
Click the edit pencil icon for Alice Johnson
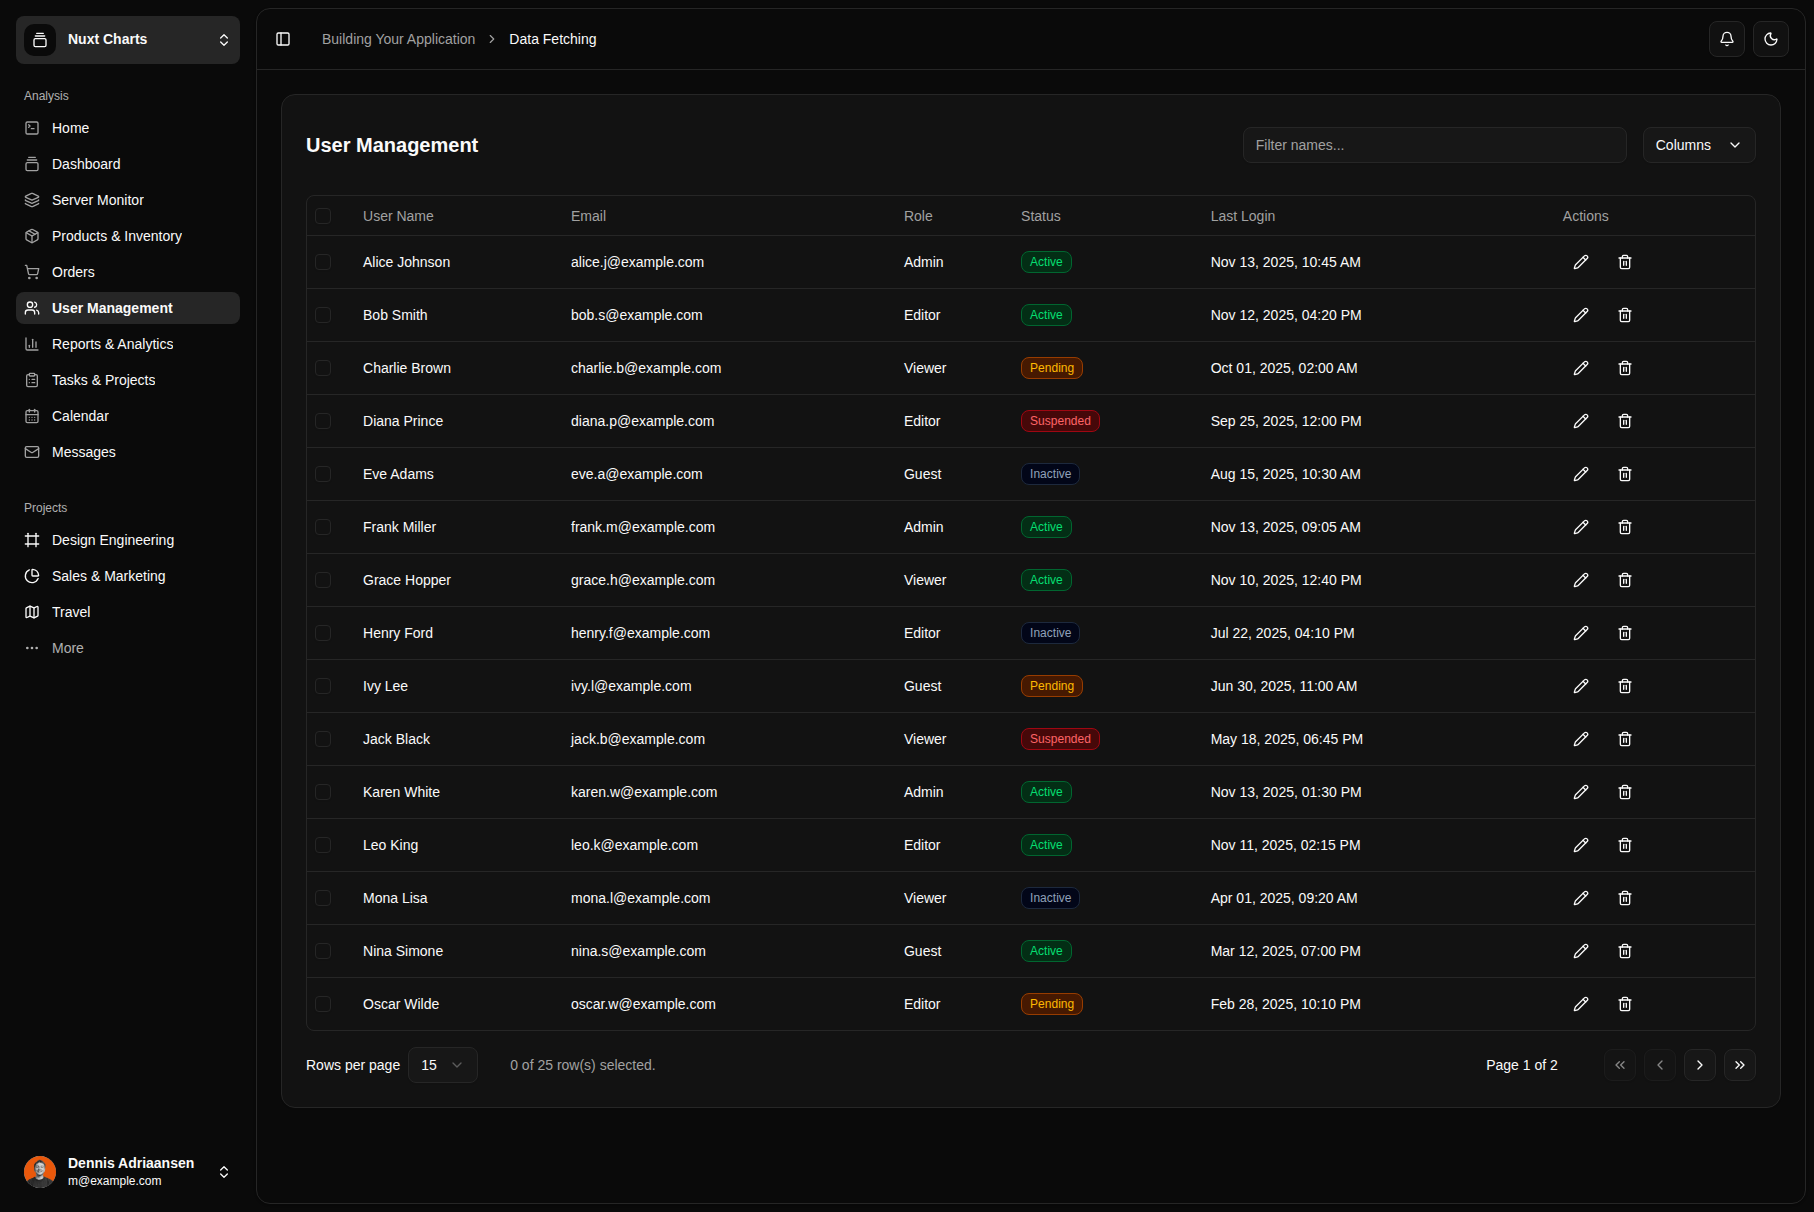[x=1580, y=262]
